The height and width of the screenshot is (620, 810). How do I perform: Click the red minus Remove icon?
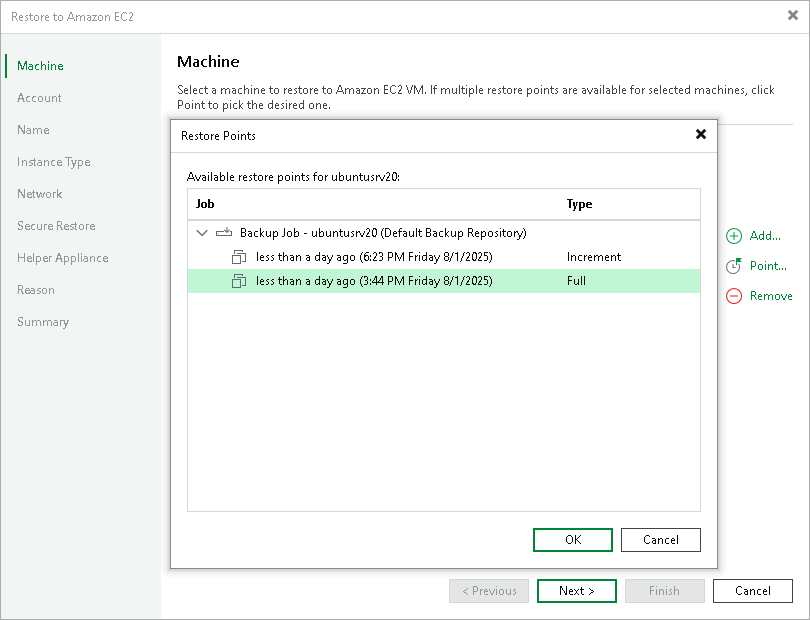point(734,296)
